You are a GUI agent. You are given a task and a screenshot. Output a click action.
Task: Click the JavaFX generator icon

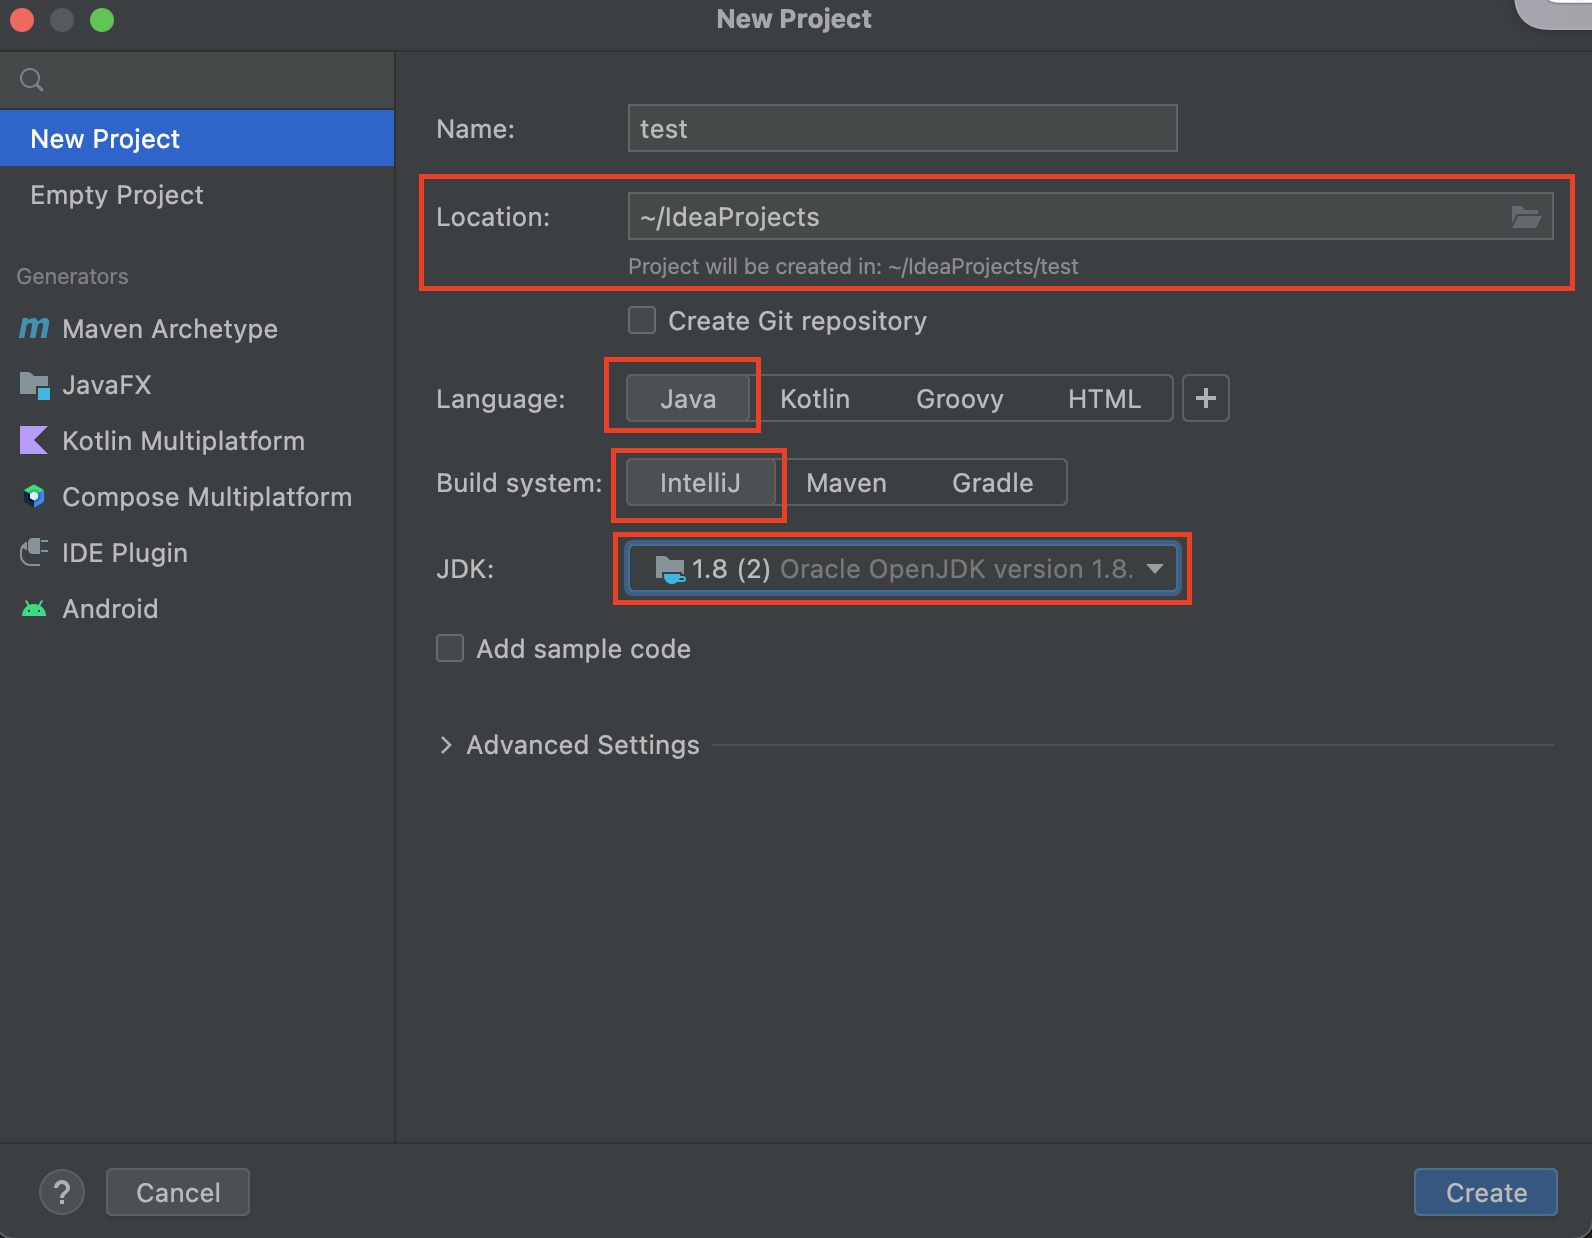(x=34, y=385)
